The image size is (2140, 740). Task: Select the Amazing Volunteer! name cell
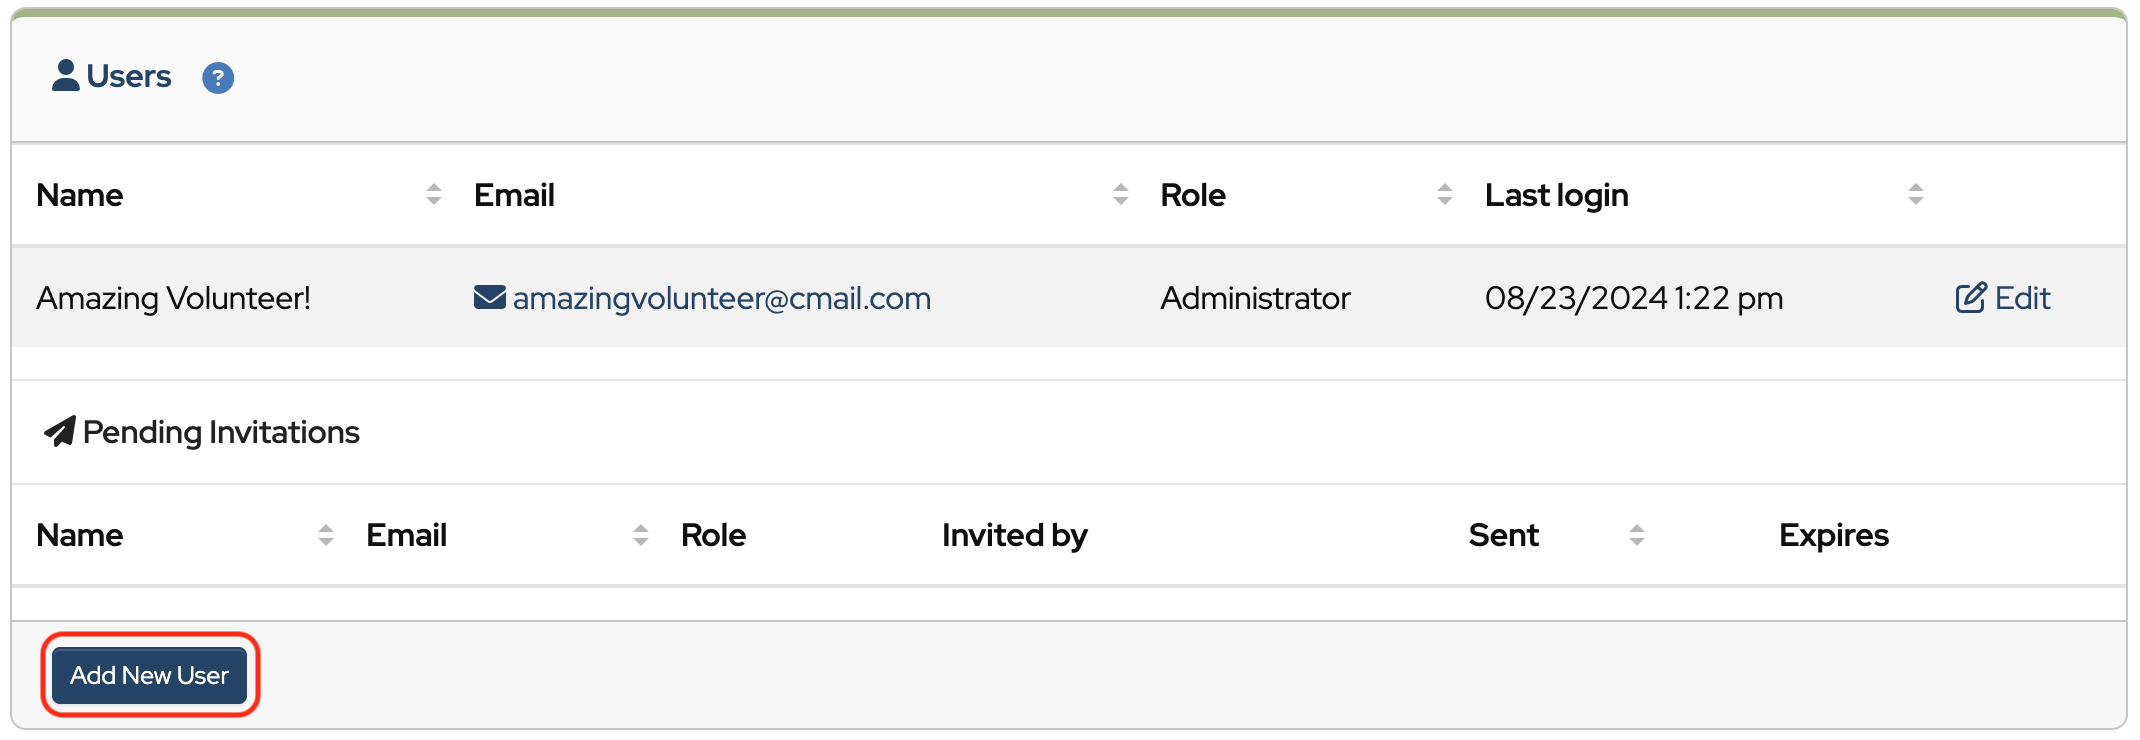(x=173, y=298)
